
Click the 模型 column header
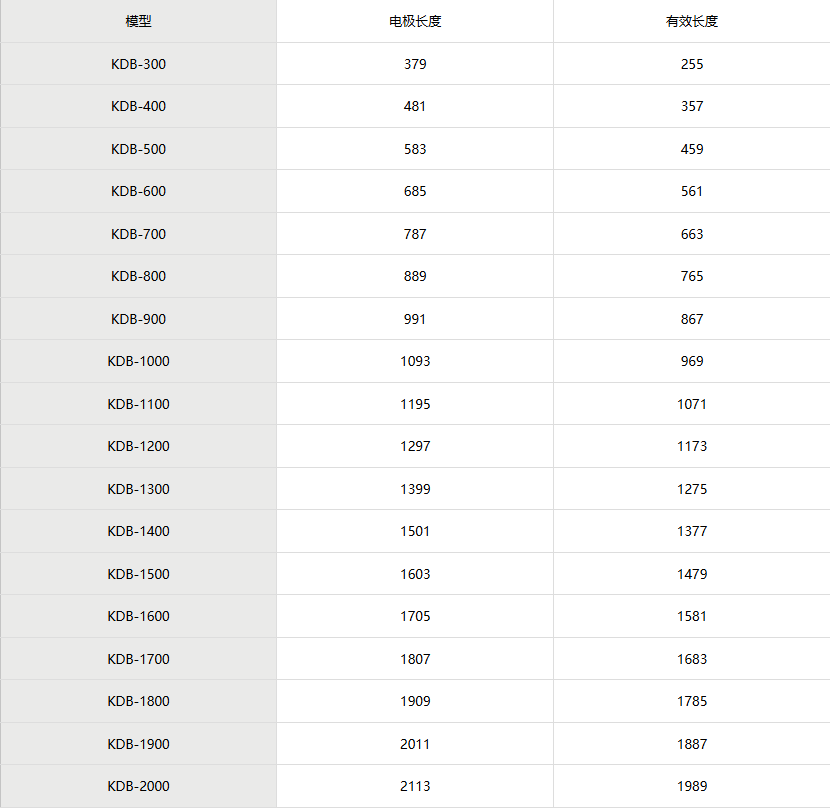[x=139, y=21]
